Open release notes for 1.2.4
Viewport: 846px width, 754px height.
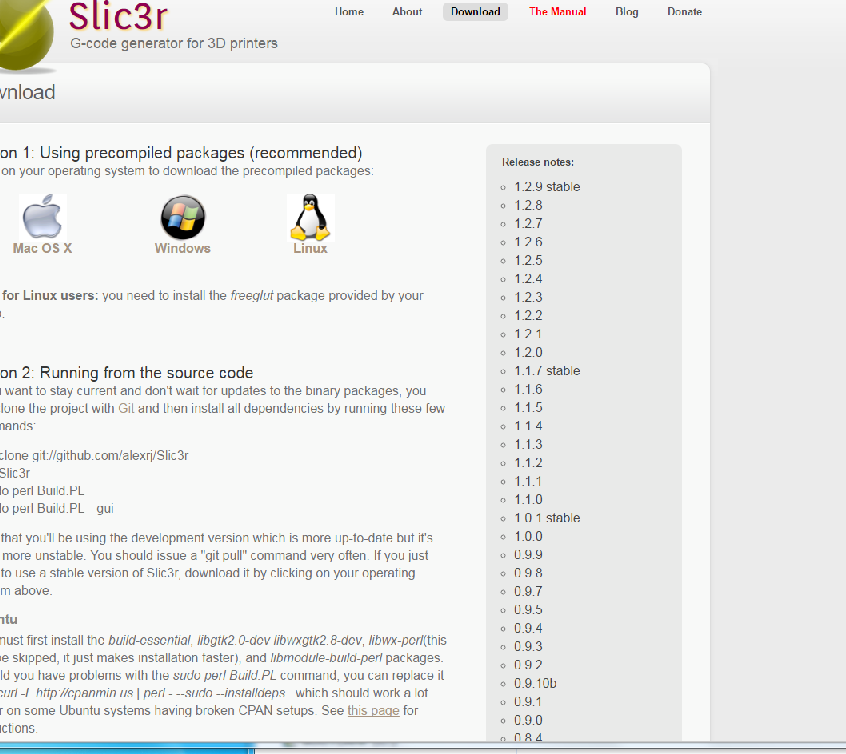point(528,278)
